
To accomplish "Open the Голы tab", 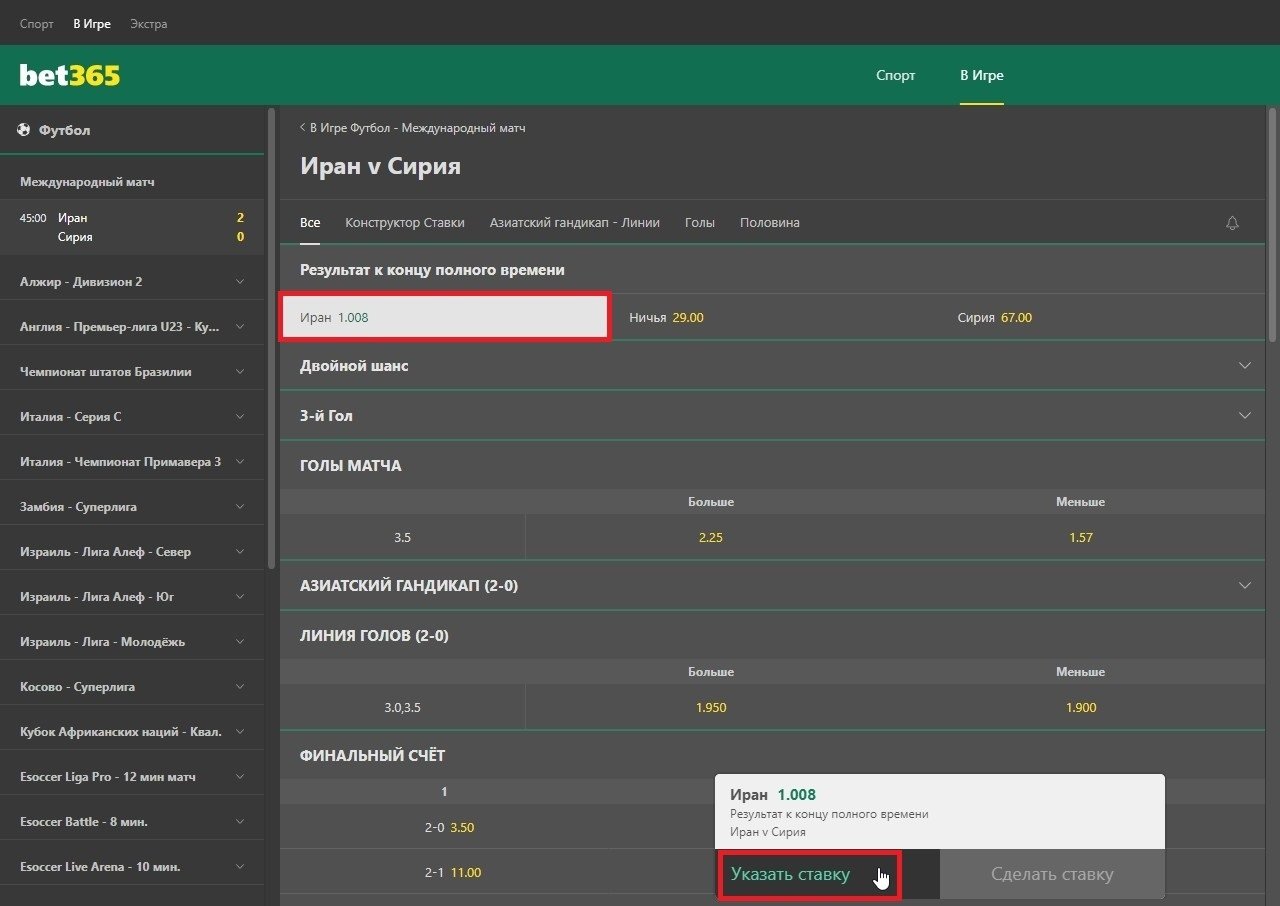I will [x=699, y=223].
